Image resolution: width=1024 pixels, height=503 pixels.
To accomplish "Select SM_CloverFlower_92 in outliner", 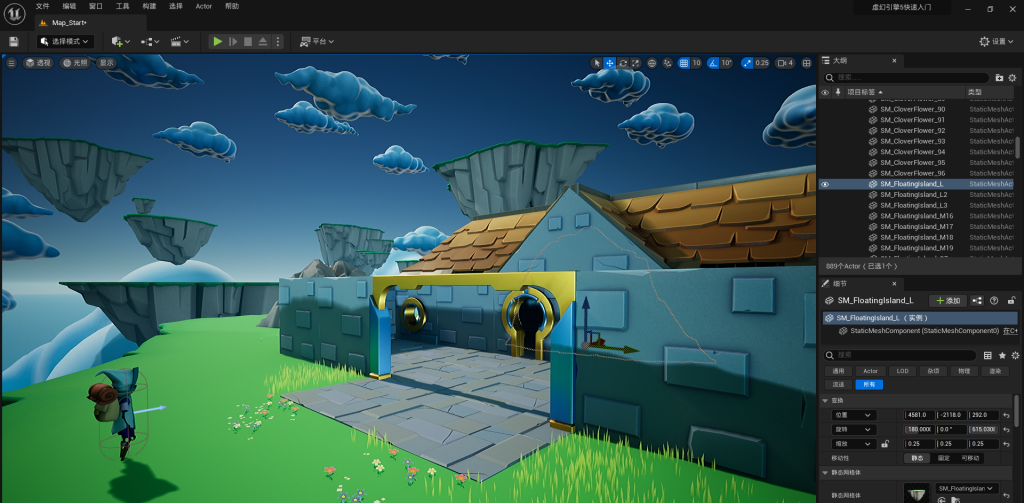I will pyautogui.click(x=912, y=131).
